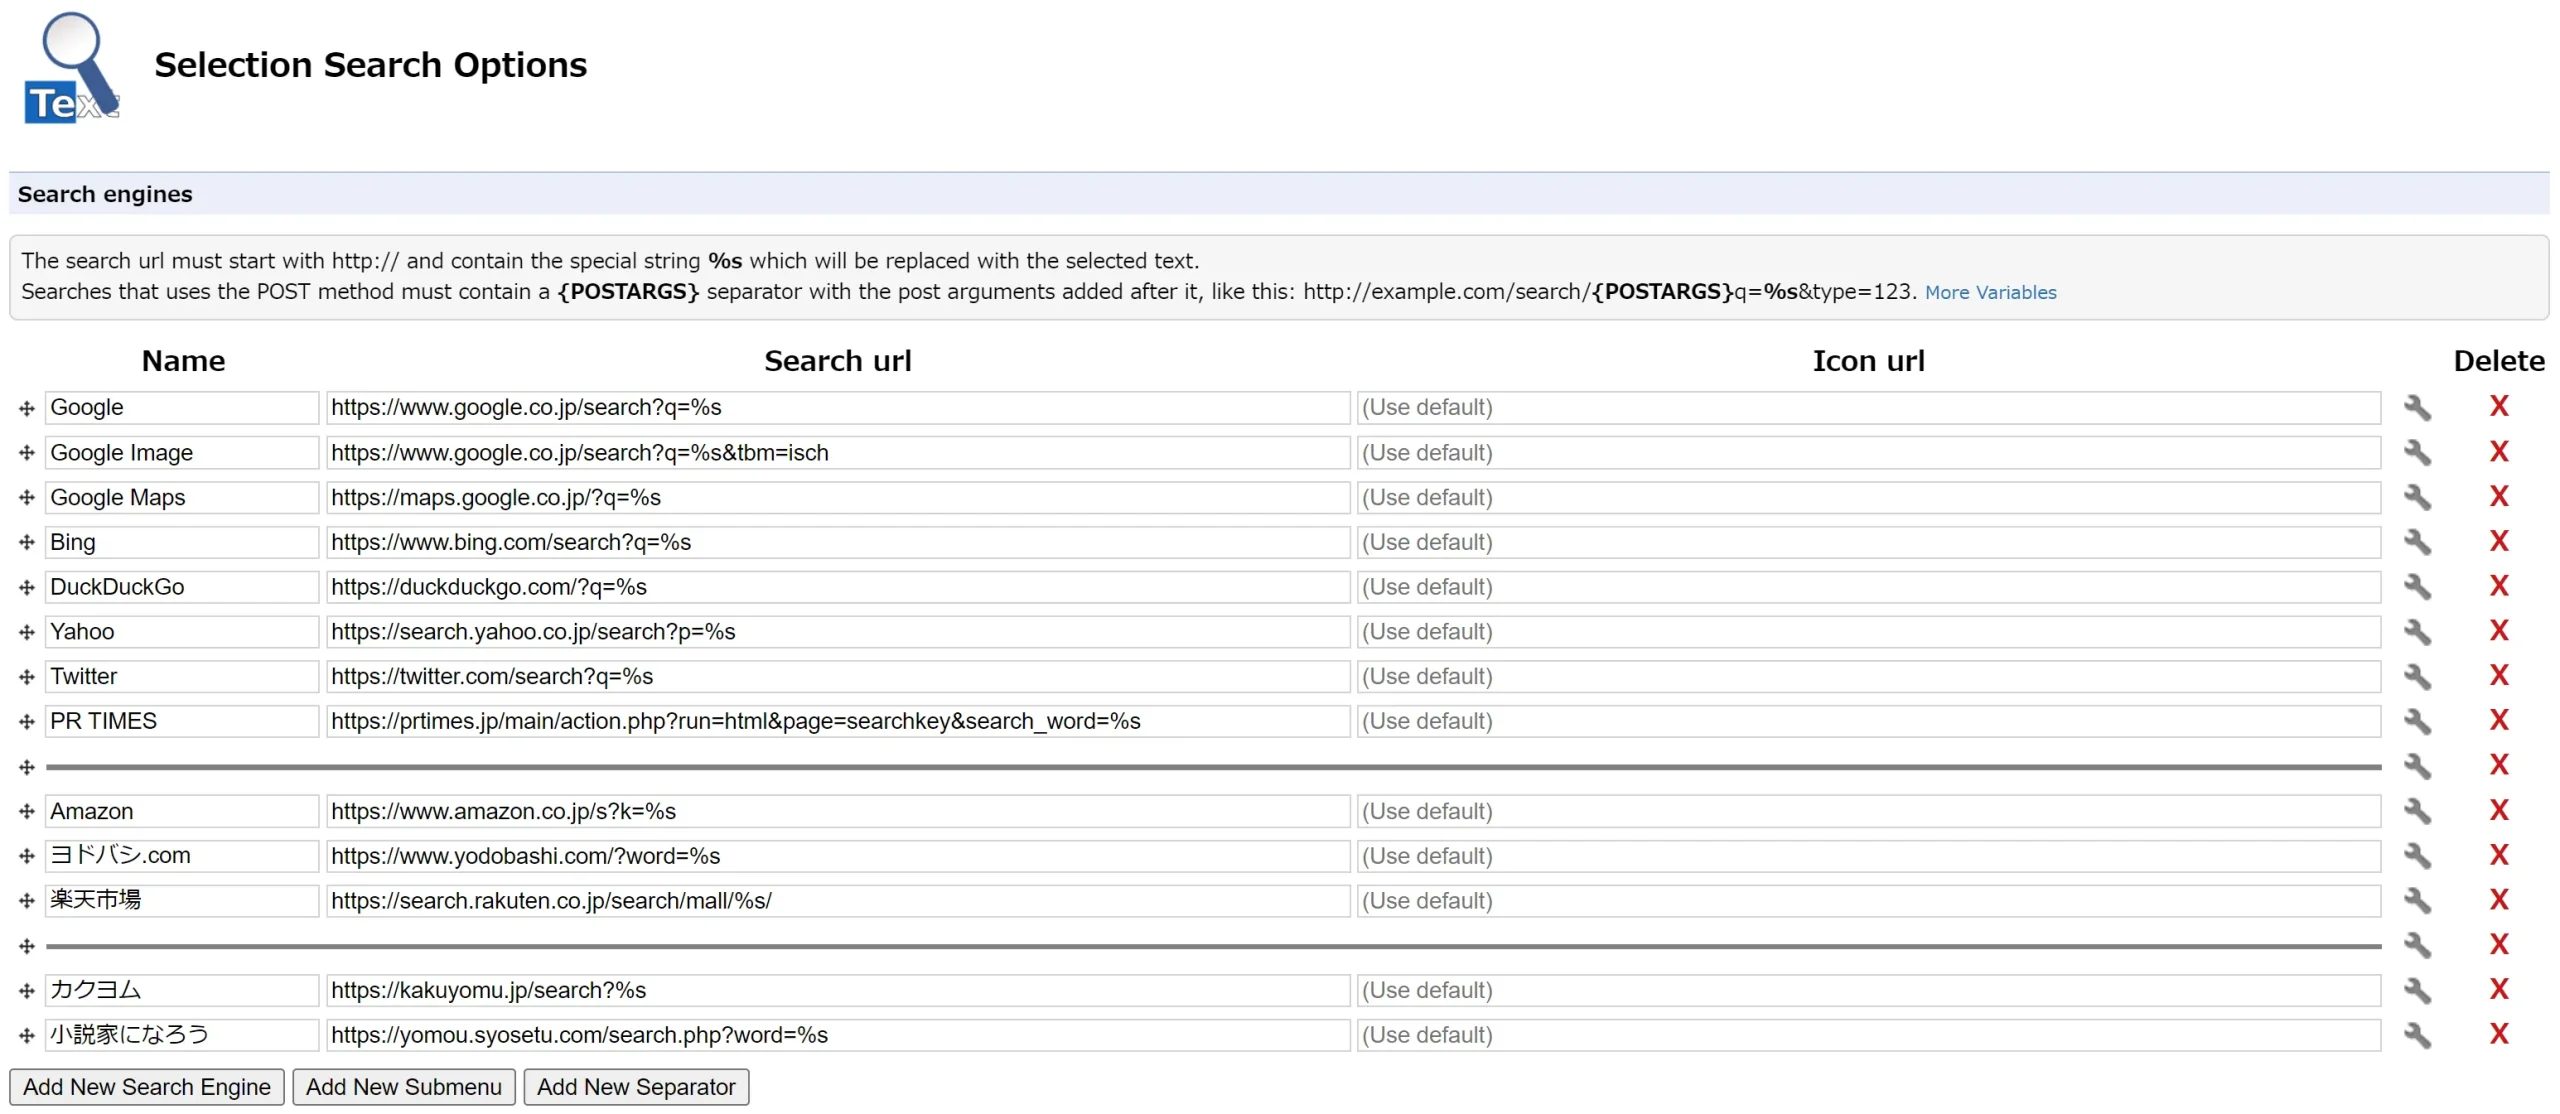Delete the 小説家になろう engine

pos(2499,1034)
